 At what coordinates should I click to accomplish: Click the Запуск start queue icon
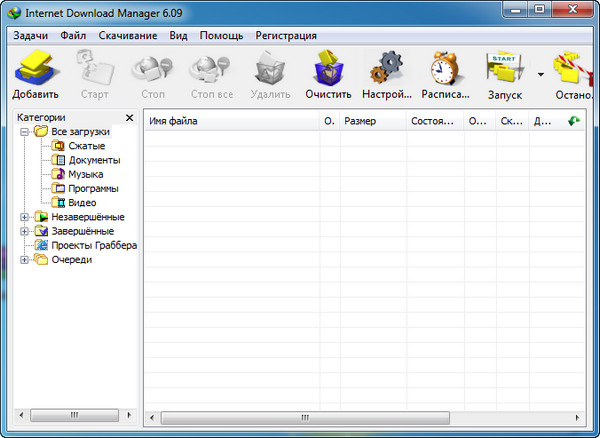[504, 74]
